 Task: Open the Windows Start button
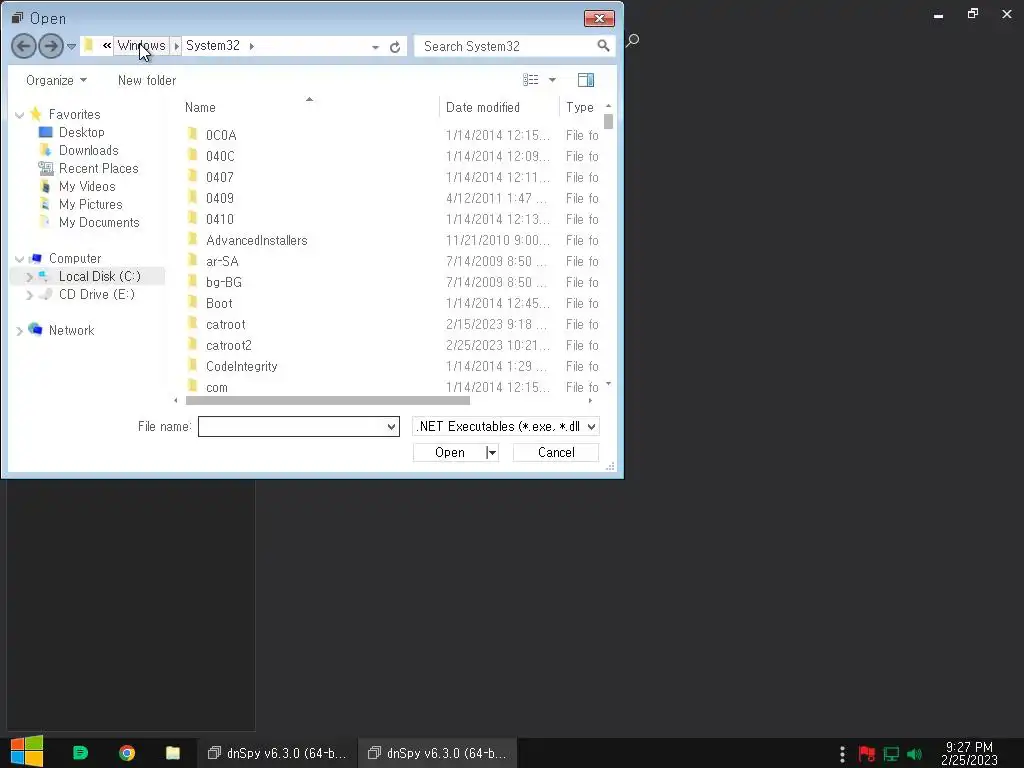tap(27, 752)
